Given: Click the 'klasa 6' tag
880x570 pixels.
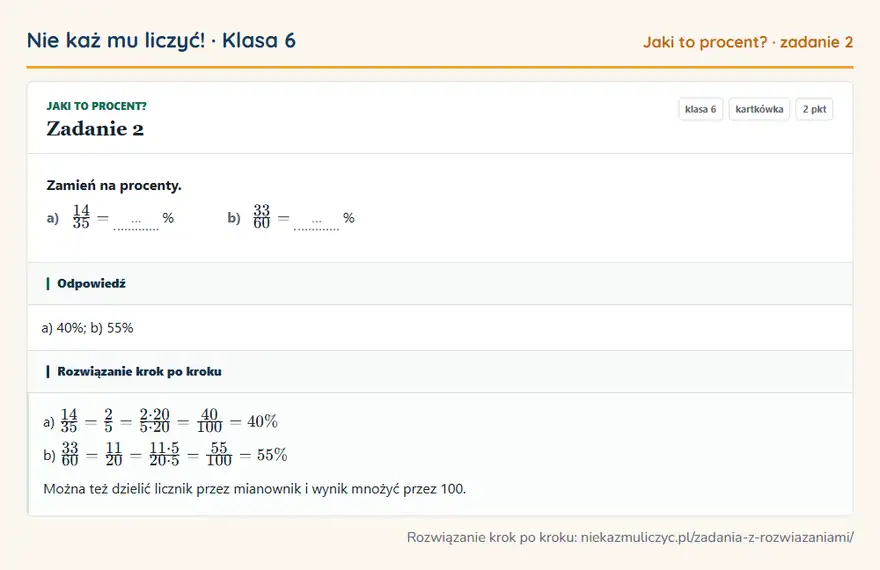Looking at the screenshot, I should [x=700, y=109].
